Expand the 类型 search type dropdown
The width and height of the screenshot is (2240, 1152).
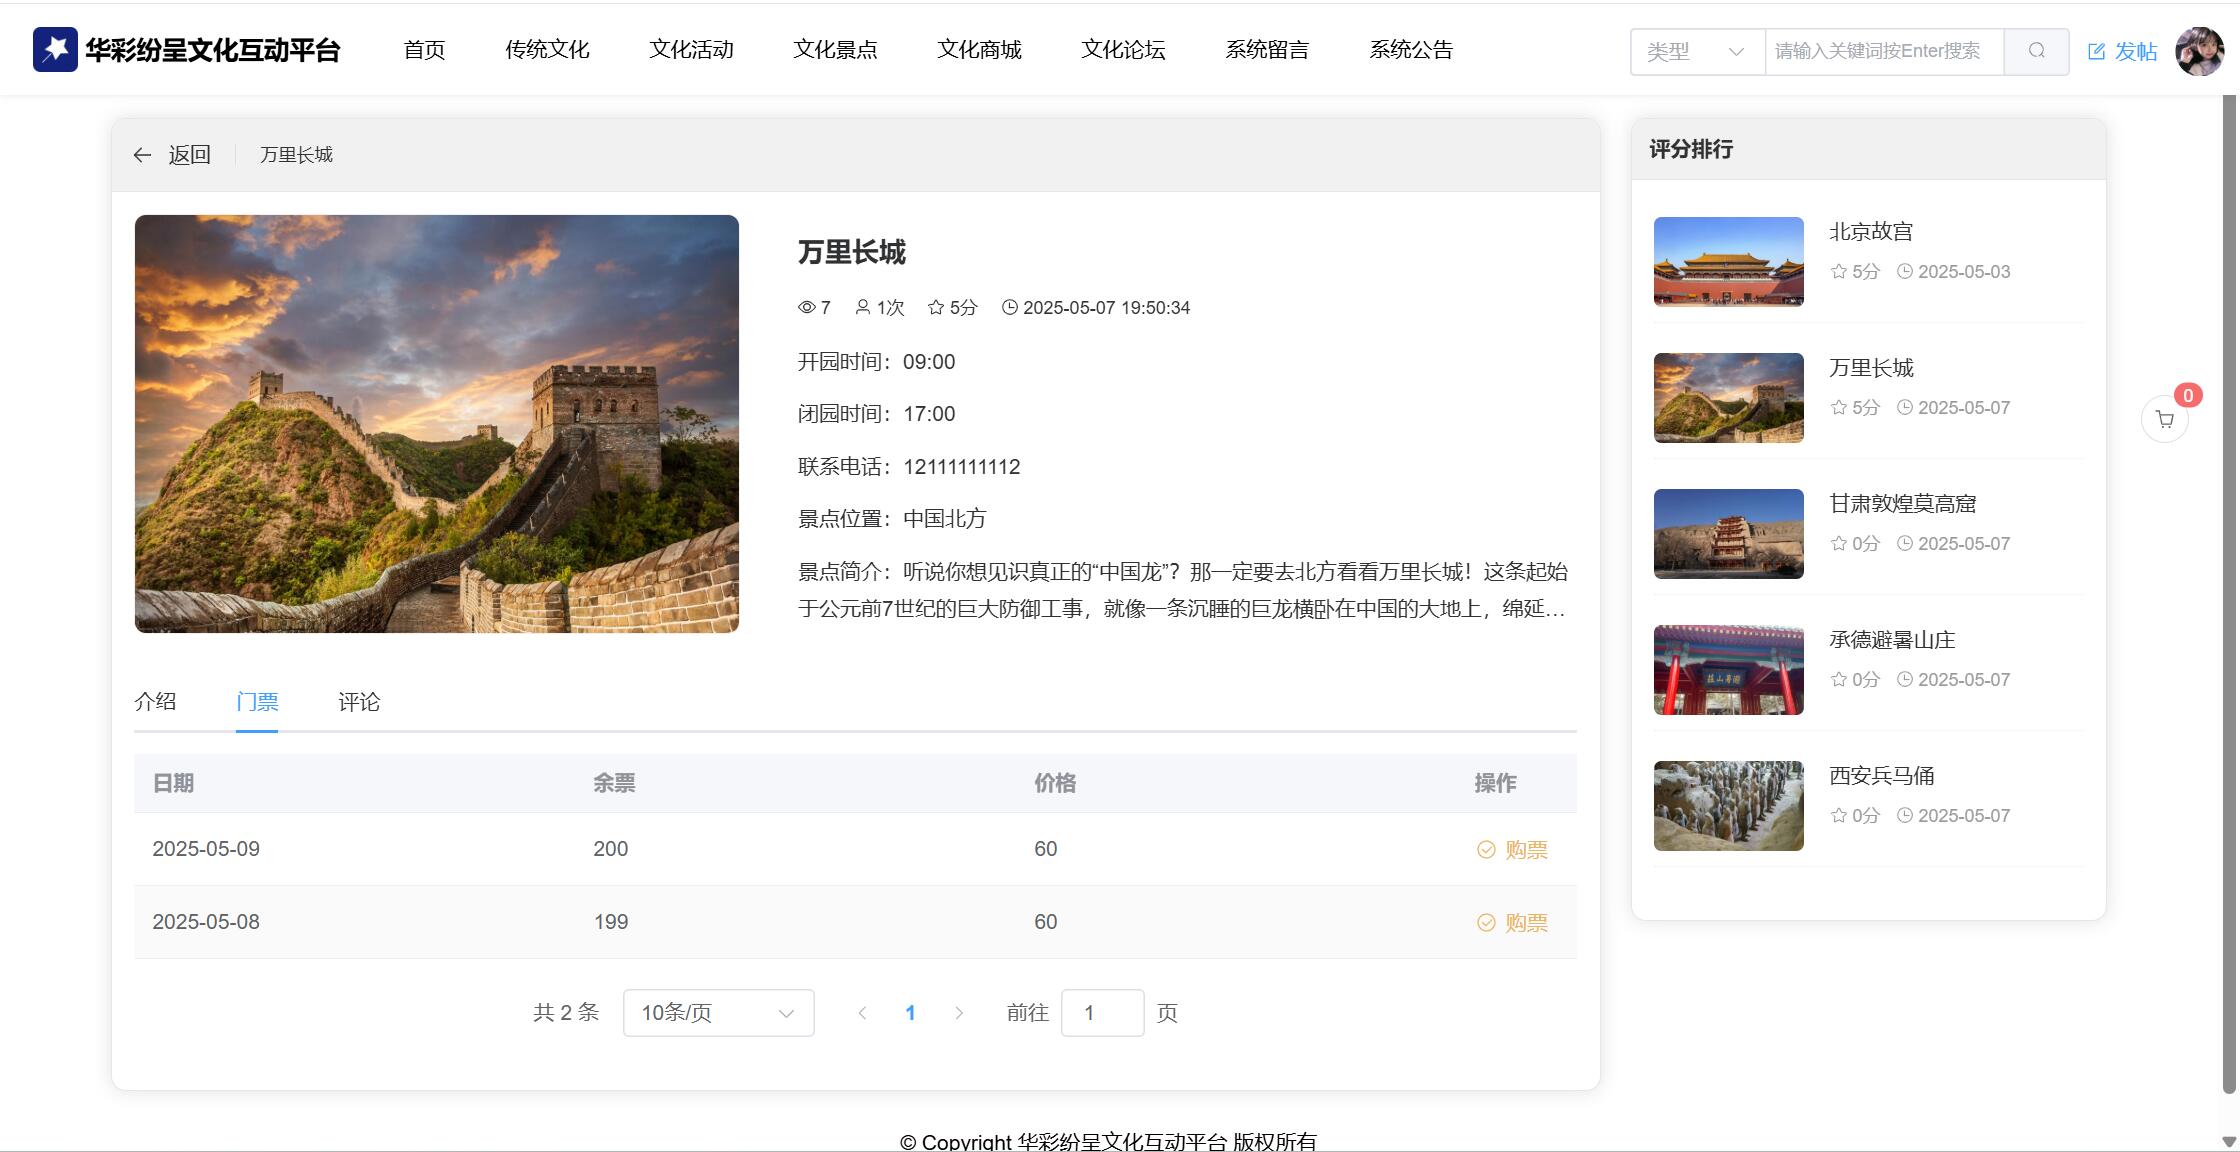coord(1697,52)
